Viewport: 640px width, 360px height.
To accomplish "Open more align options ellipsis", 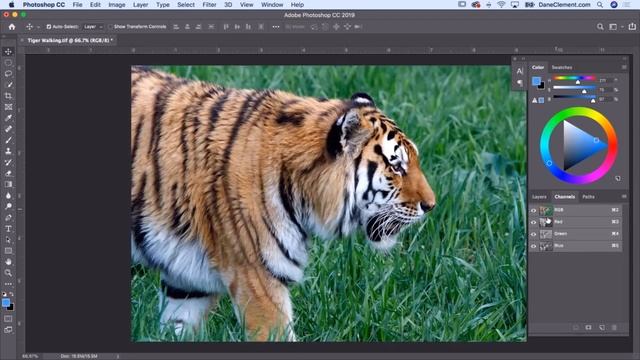I will click(x=276, y=27).
